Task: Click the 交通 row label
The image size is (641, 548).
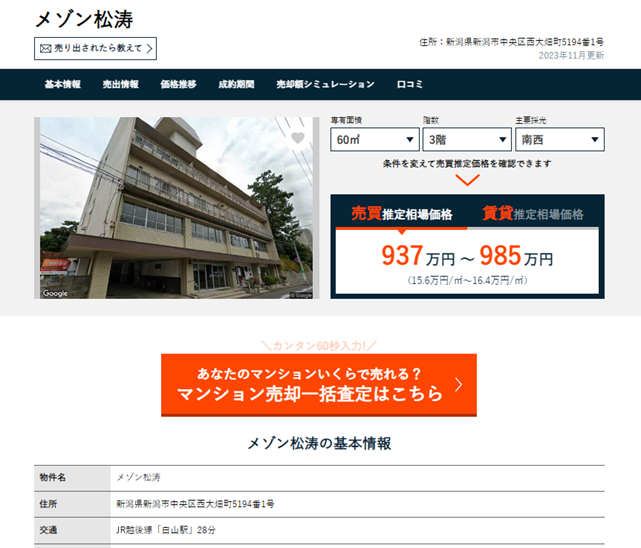Action: point(48,530)
